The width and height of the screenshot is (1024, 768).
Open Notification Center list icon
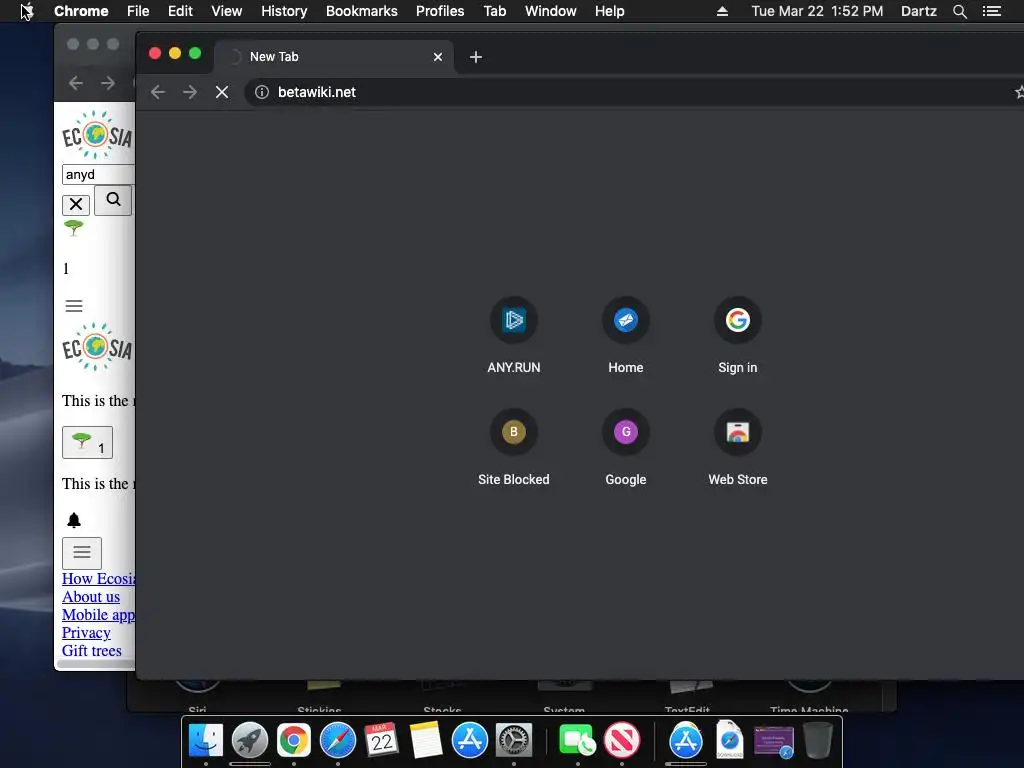coord(991,11)
